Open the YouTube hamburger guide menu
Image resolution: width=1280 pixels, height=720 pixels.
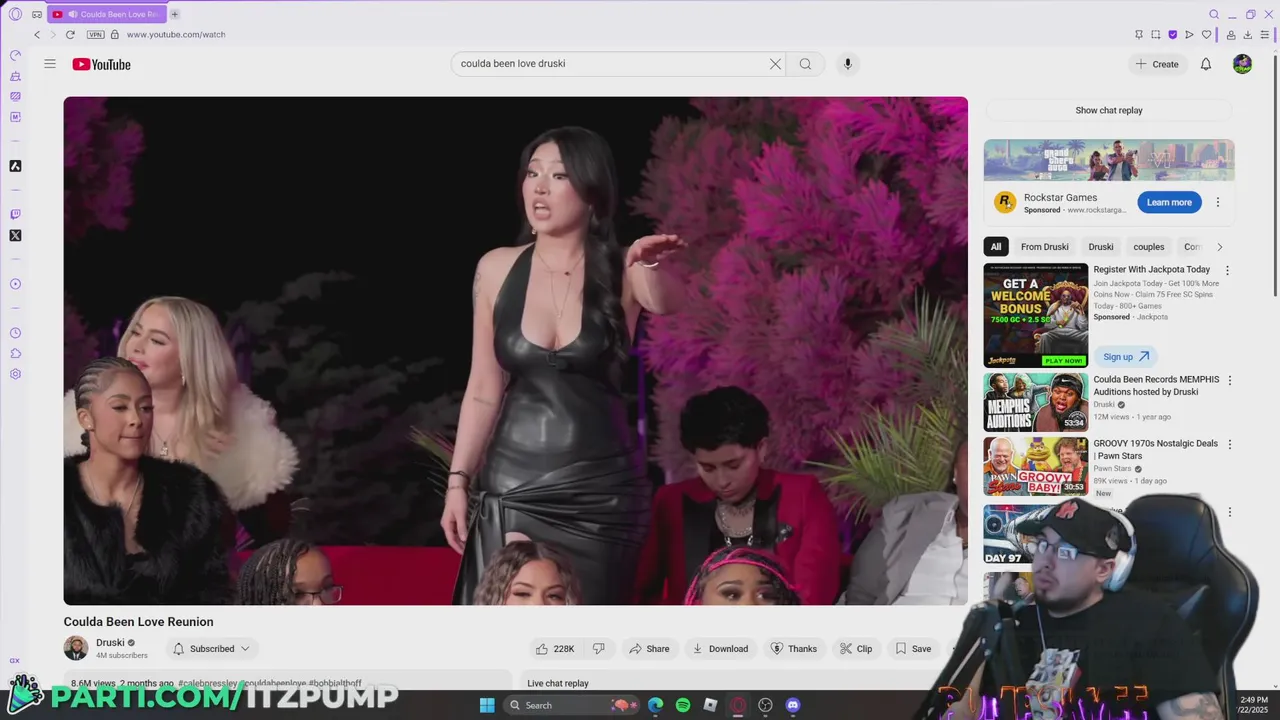[x=50, y=64]
